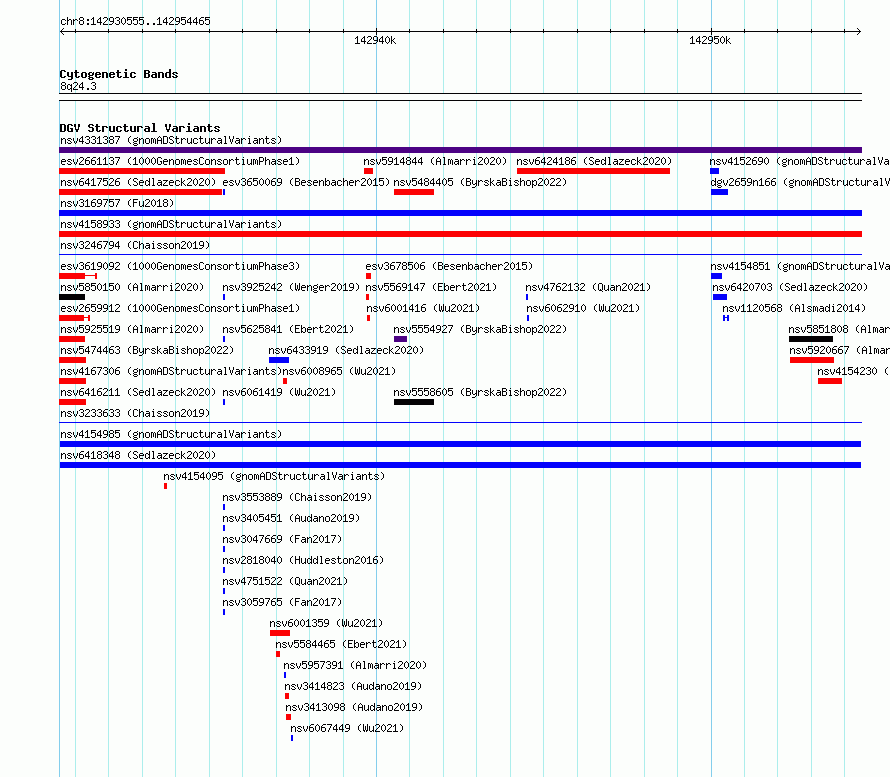The width and height of the screenshot is (890, 777).
Task: Select nsv3246794 (Chaisson2019) label
Action: click(135, 245)
